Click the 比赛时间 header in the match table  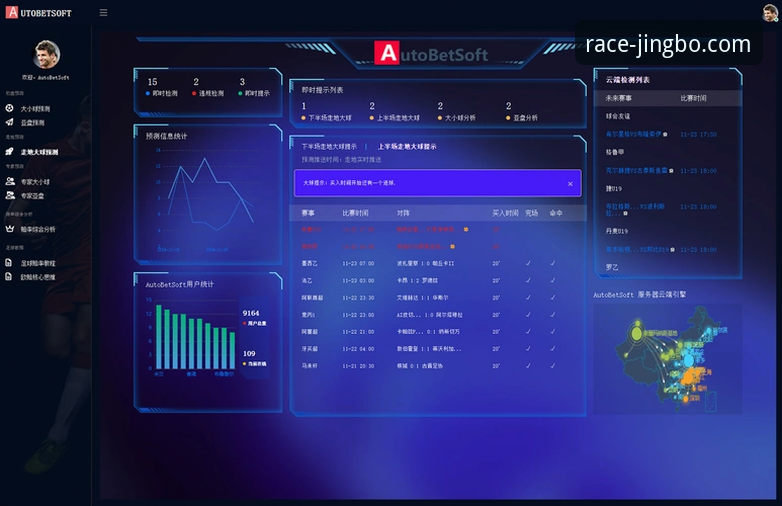(x=355, y=213)
